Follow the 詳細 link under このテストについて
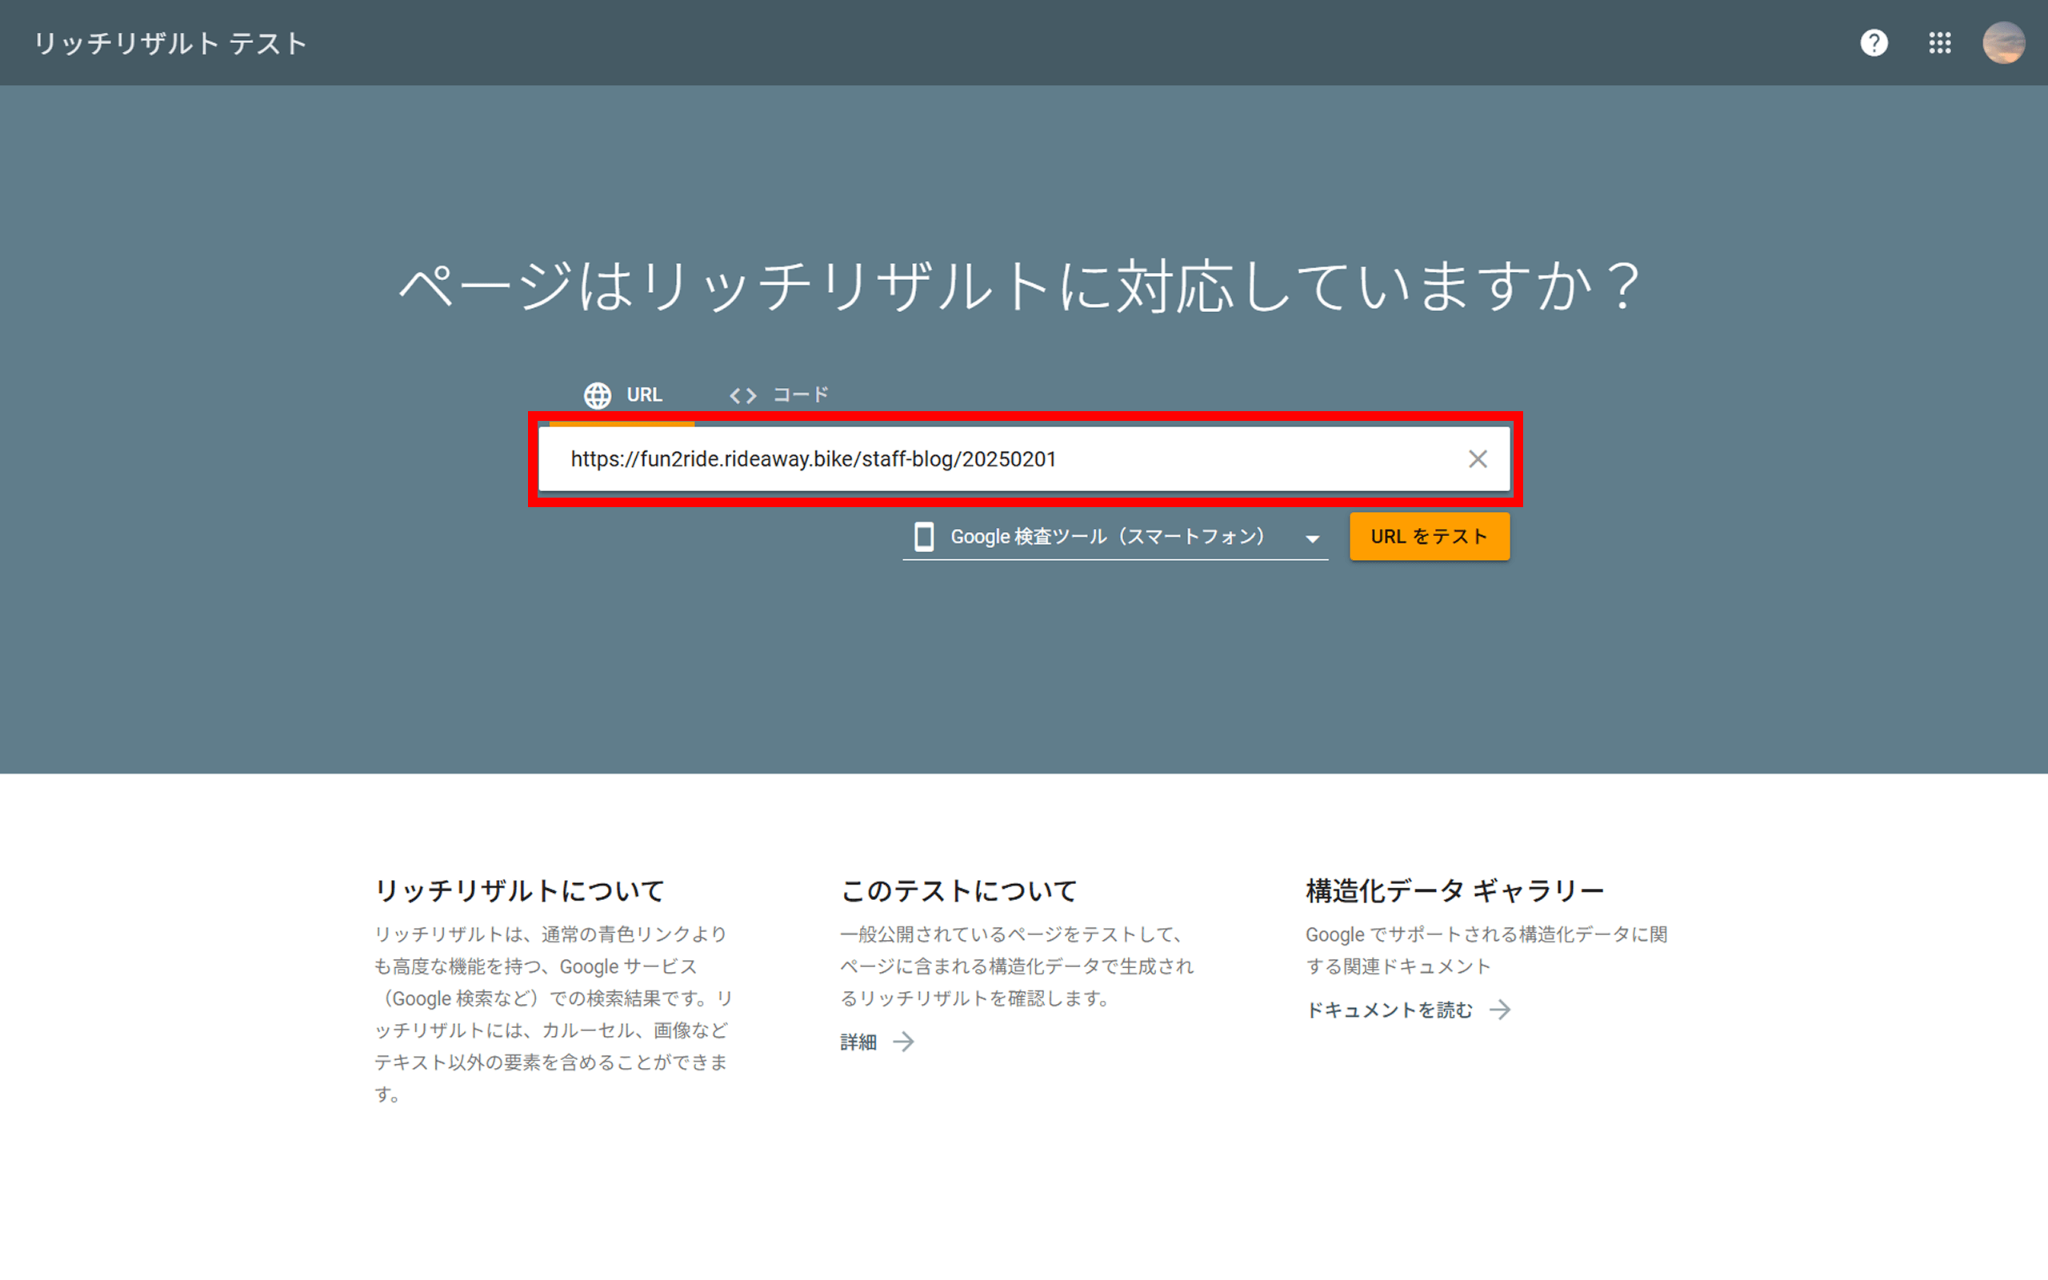Viewport: 2048px width, 1280px height. (858, 1041)
